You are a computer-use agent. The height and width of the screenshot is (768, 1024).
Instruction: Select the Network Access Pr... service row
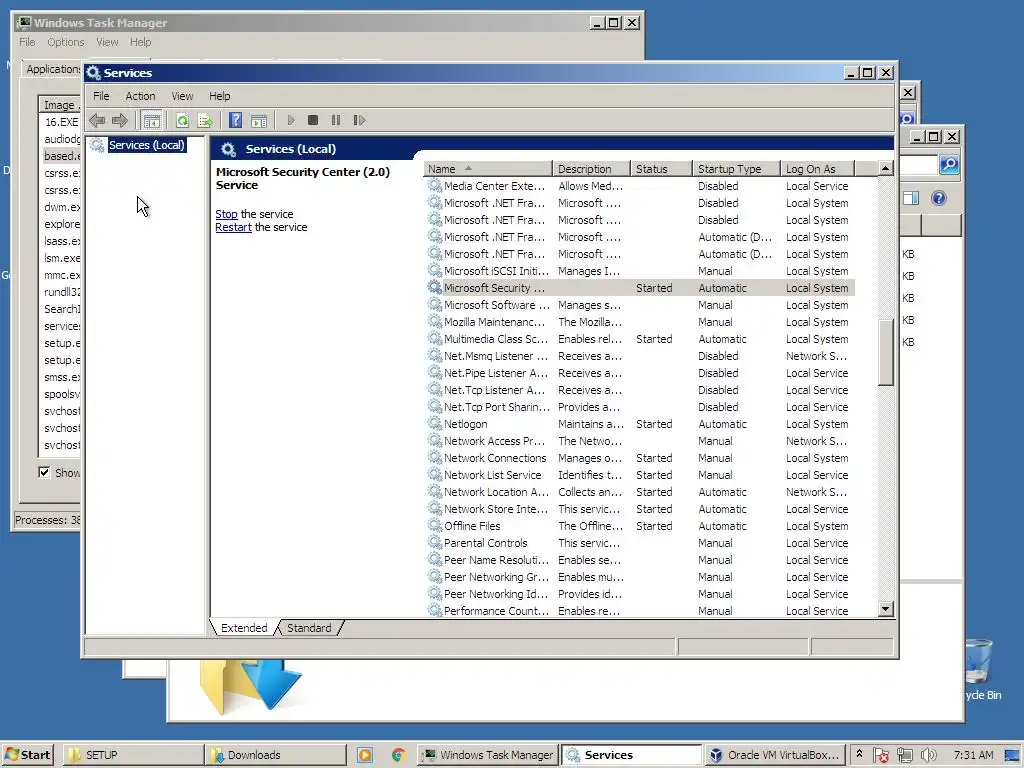(639, 441)
